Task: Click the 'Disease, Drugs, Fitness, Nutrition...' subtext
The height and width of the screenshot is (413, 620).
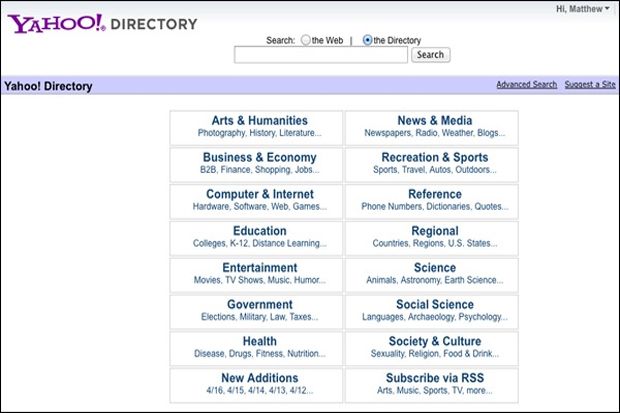Action: 260,354
